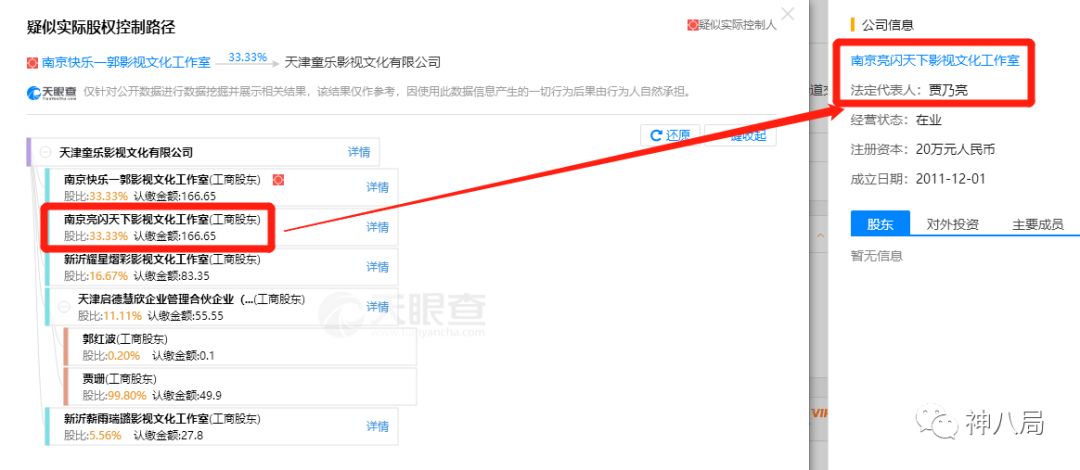Click target company 天津童乐影视文化有限公司 in path
The height and width of the screenshot is (470, 1080).
(362, 63)
